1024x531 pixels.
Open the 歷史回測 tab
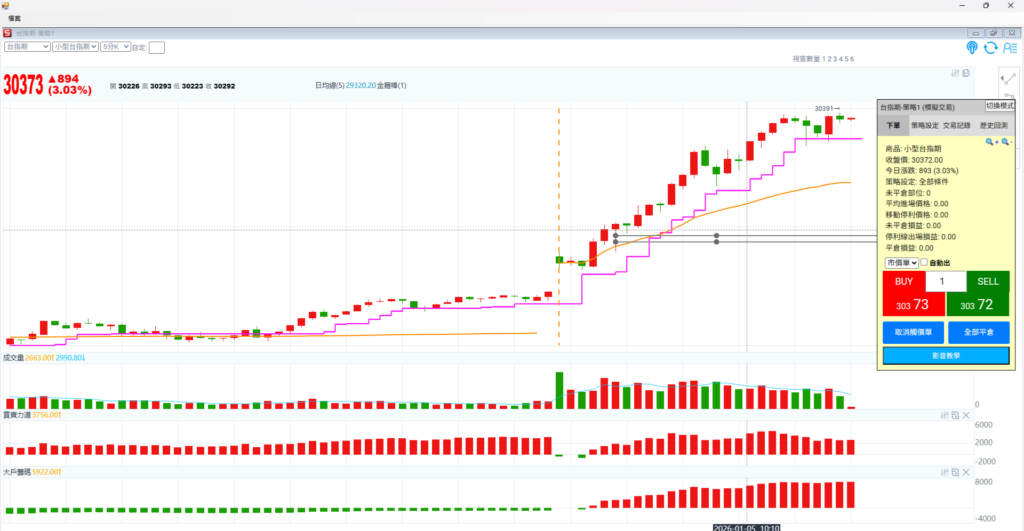994,126
